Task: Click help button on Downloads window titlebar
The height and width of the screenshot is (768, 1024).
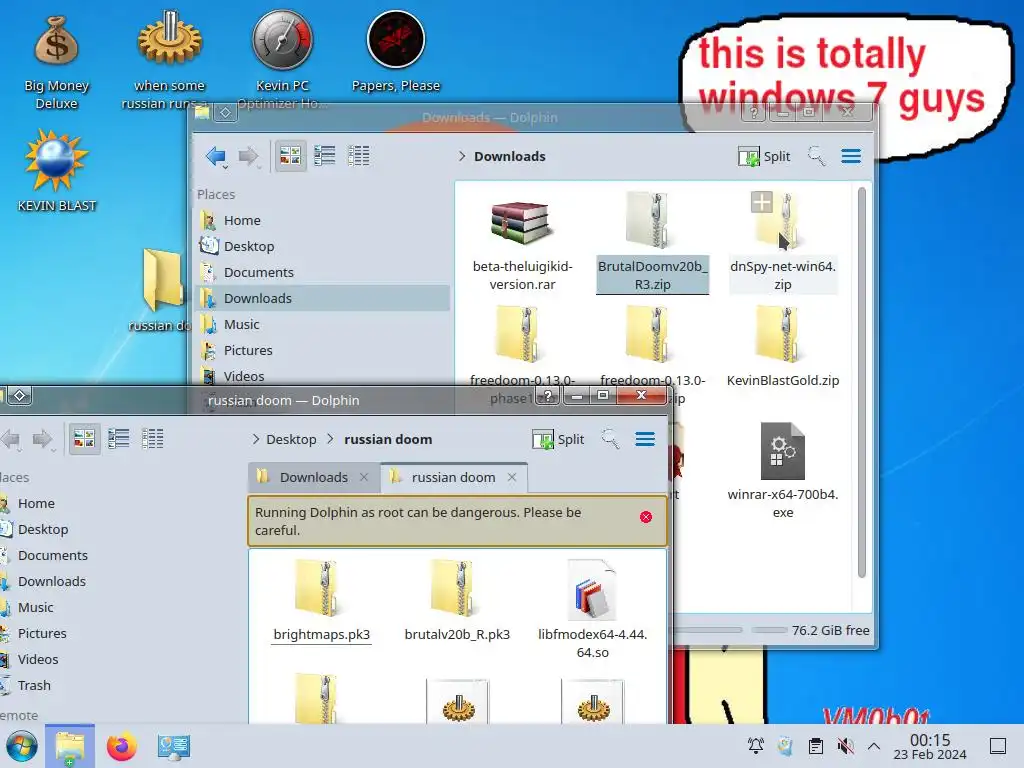Action: click(754, 113)
